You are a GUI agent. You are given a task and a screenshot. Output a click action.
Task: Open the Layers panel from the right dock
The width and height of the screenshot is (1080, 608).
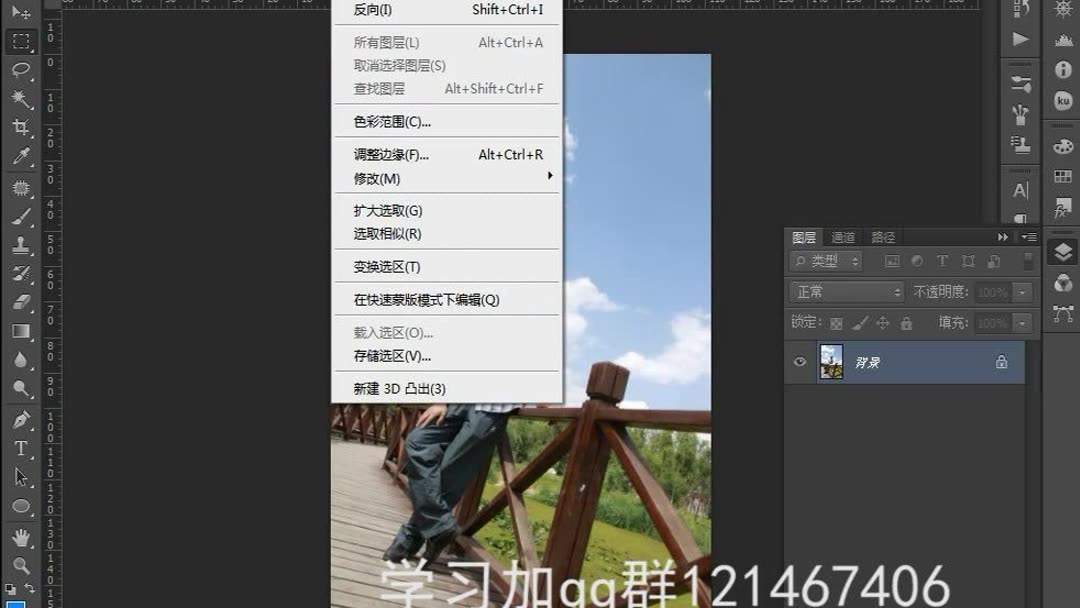[803, 237]
